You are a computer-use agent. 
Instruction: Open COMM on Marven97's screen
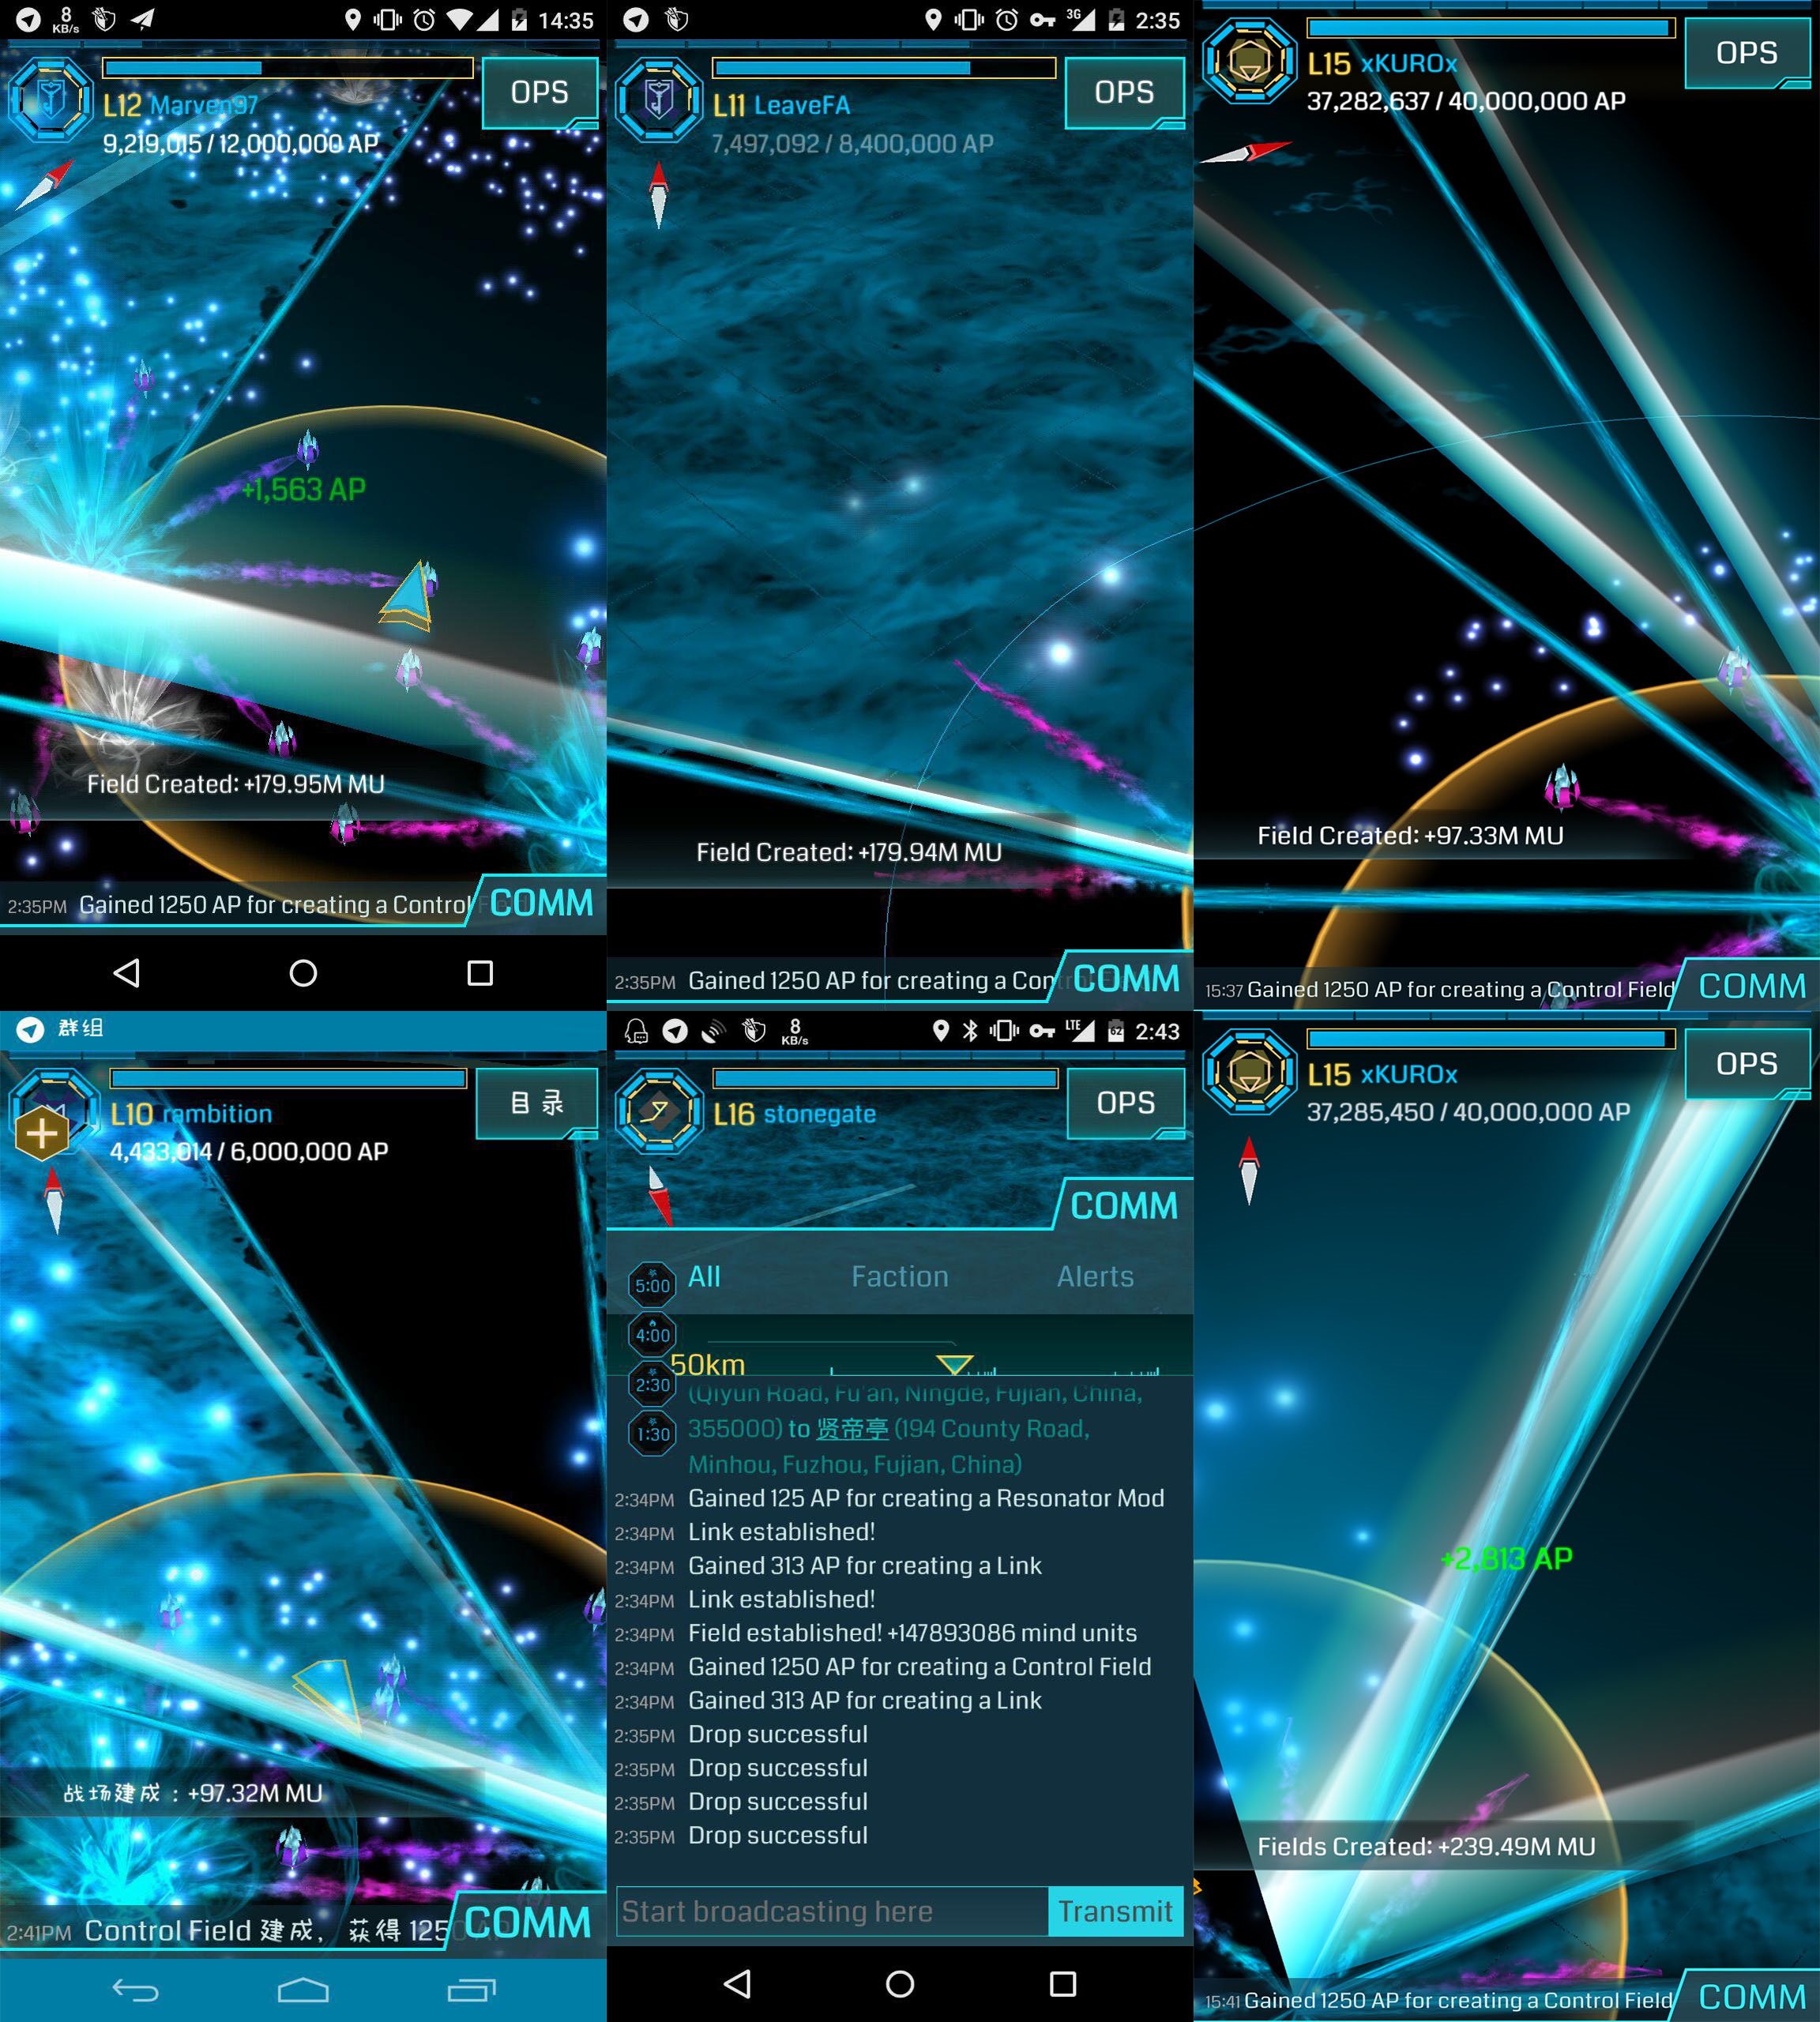pyautogui.click(x=540, y=903)
